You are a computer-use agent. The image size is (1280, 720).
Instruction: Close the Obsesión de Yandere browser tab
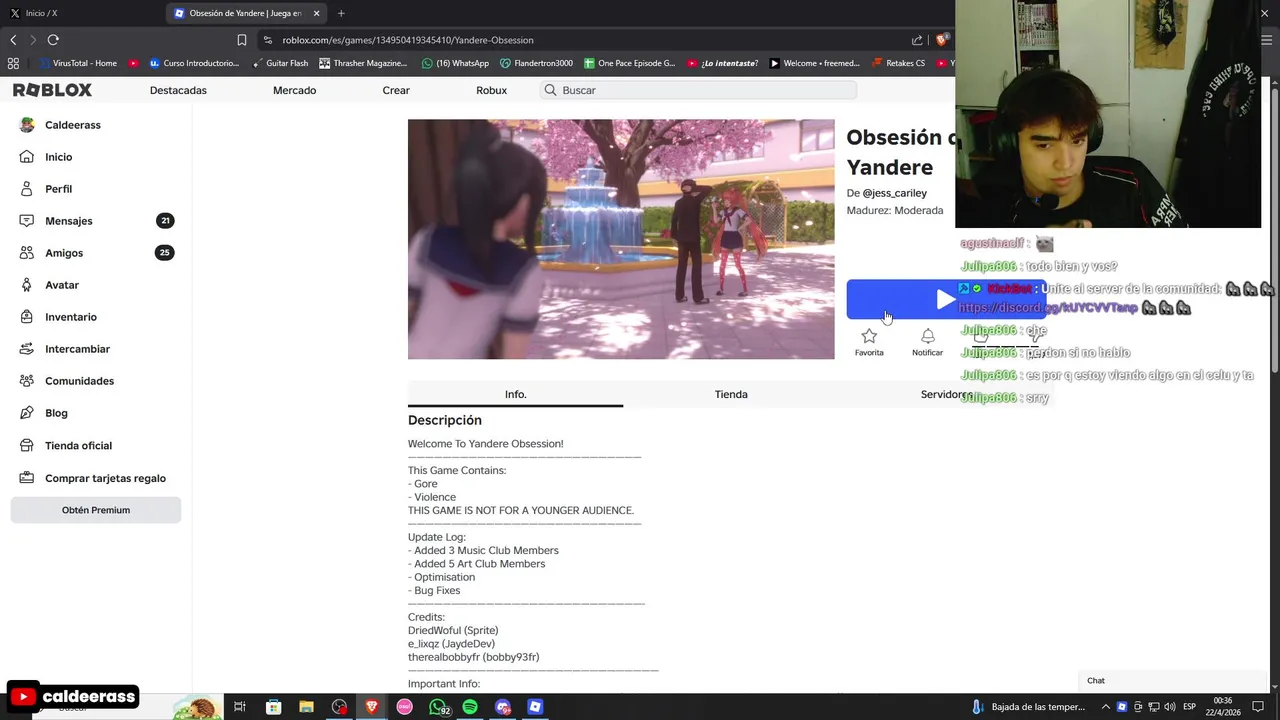[317, 13]
